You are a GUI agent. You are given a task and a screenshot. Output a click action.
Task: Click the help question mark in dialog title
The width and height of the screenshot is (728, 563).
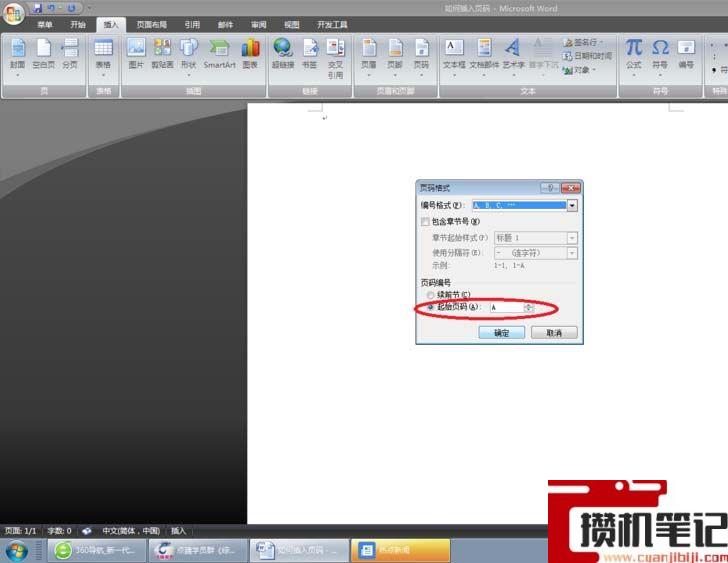pos(550,188)
